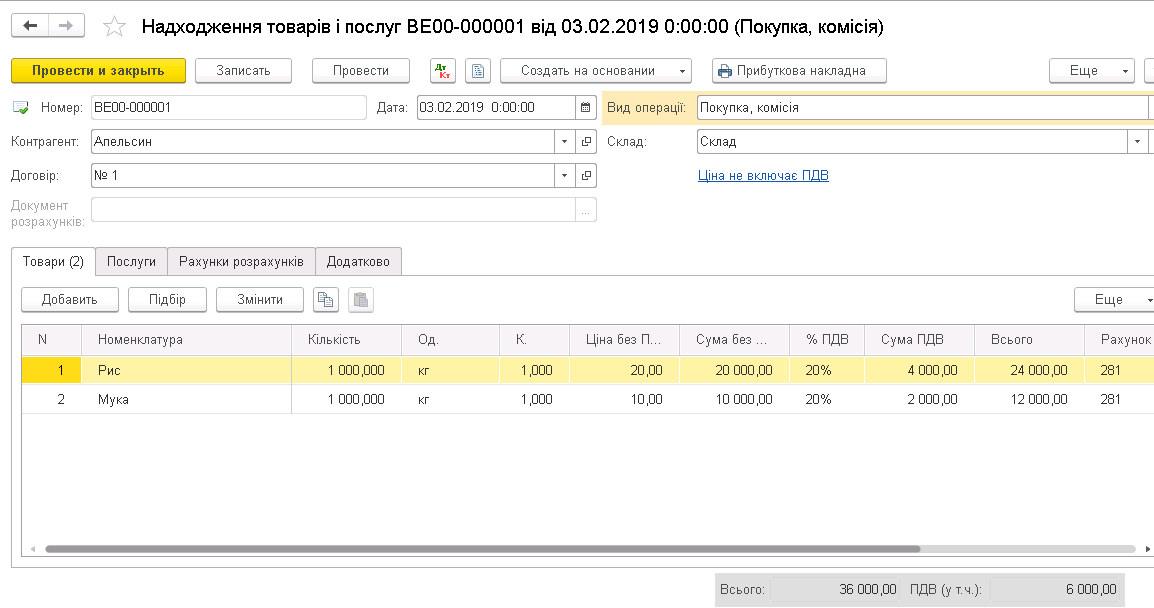Click Змінити button
The width and height of the screenshot is (1154, 608).
click(x=260, y=300)
